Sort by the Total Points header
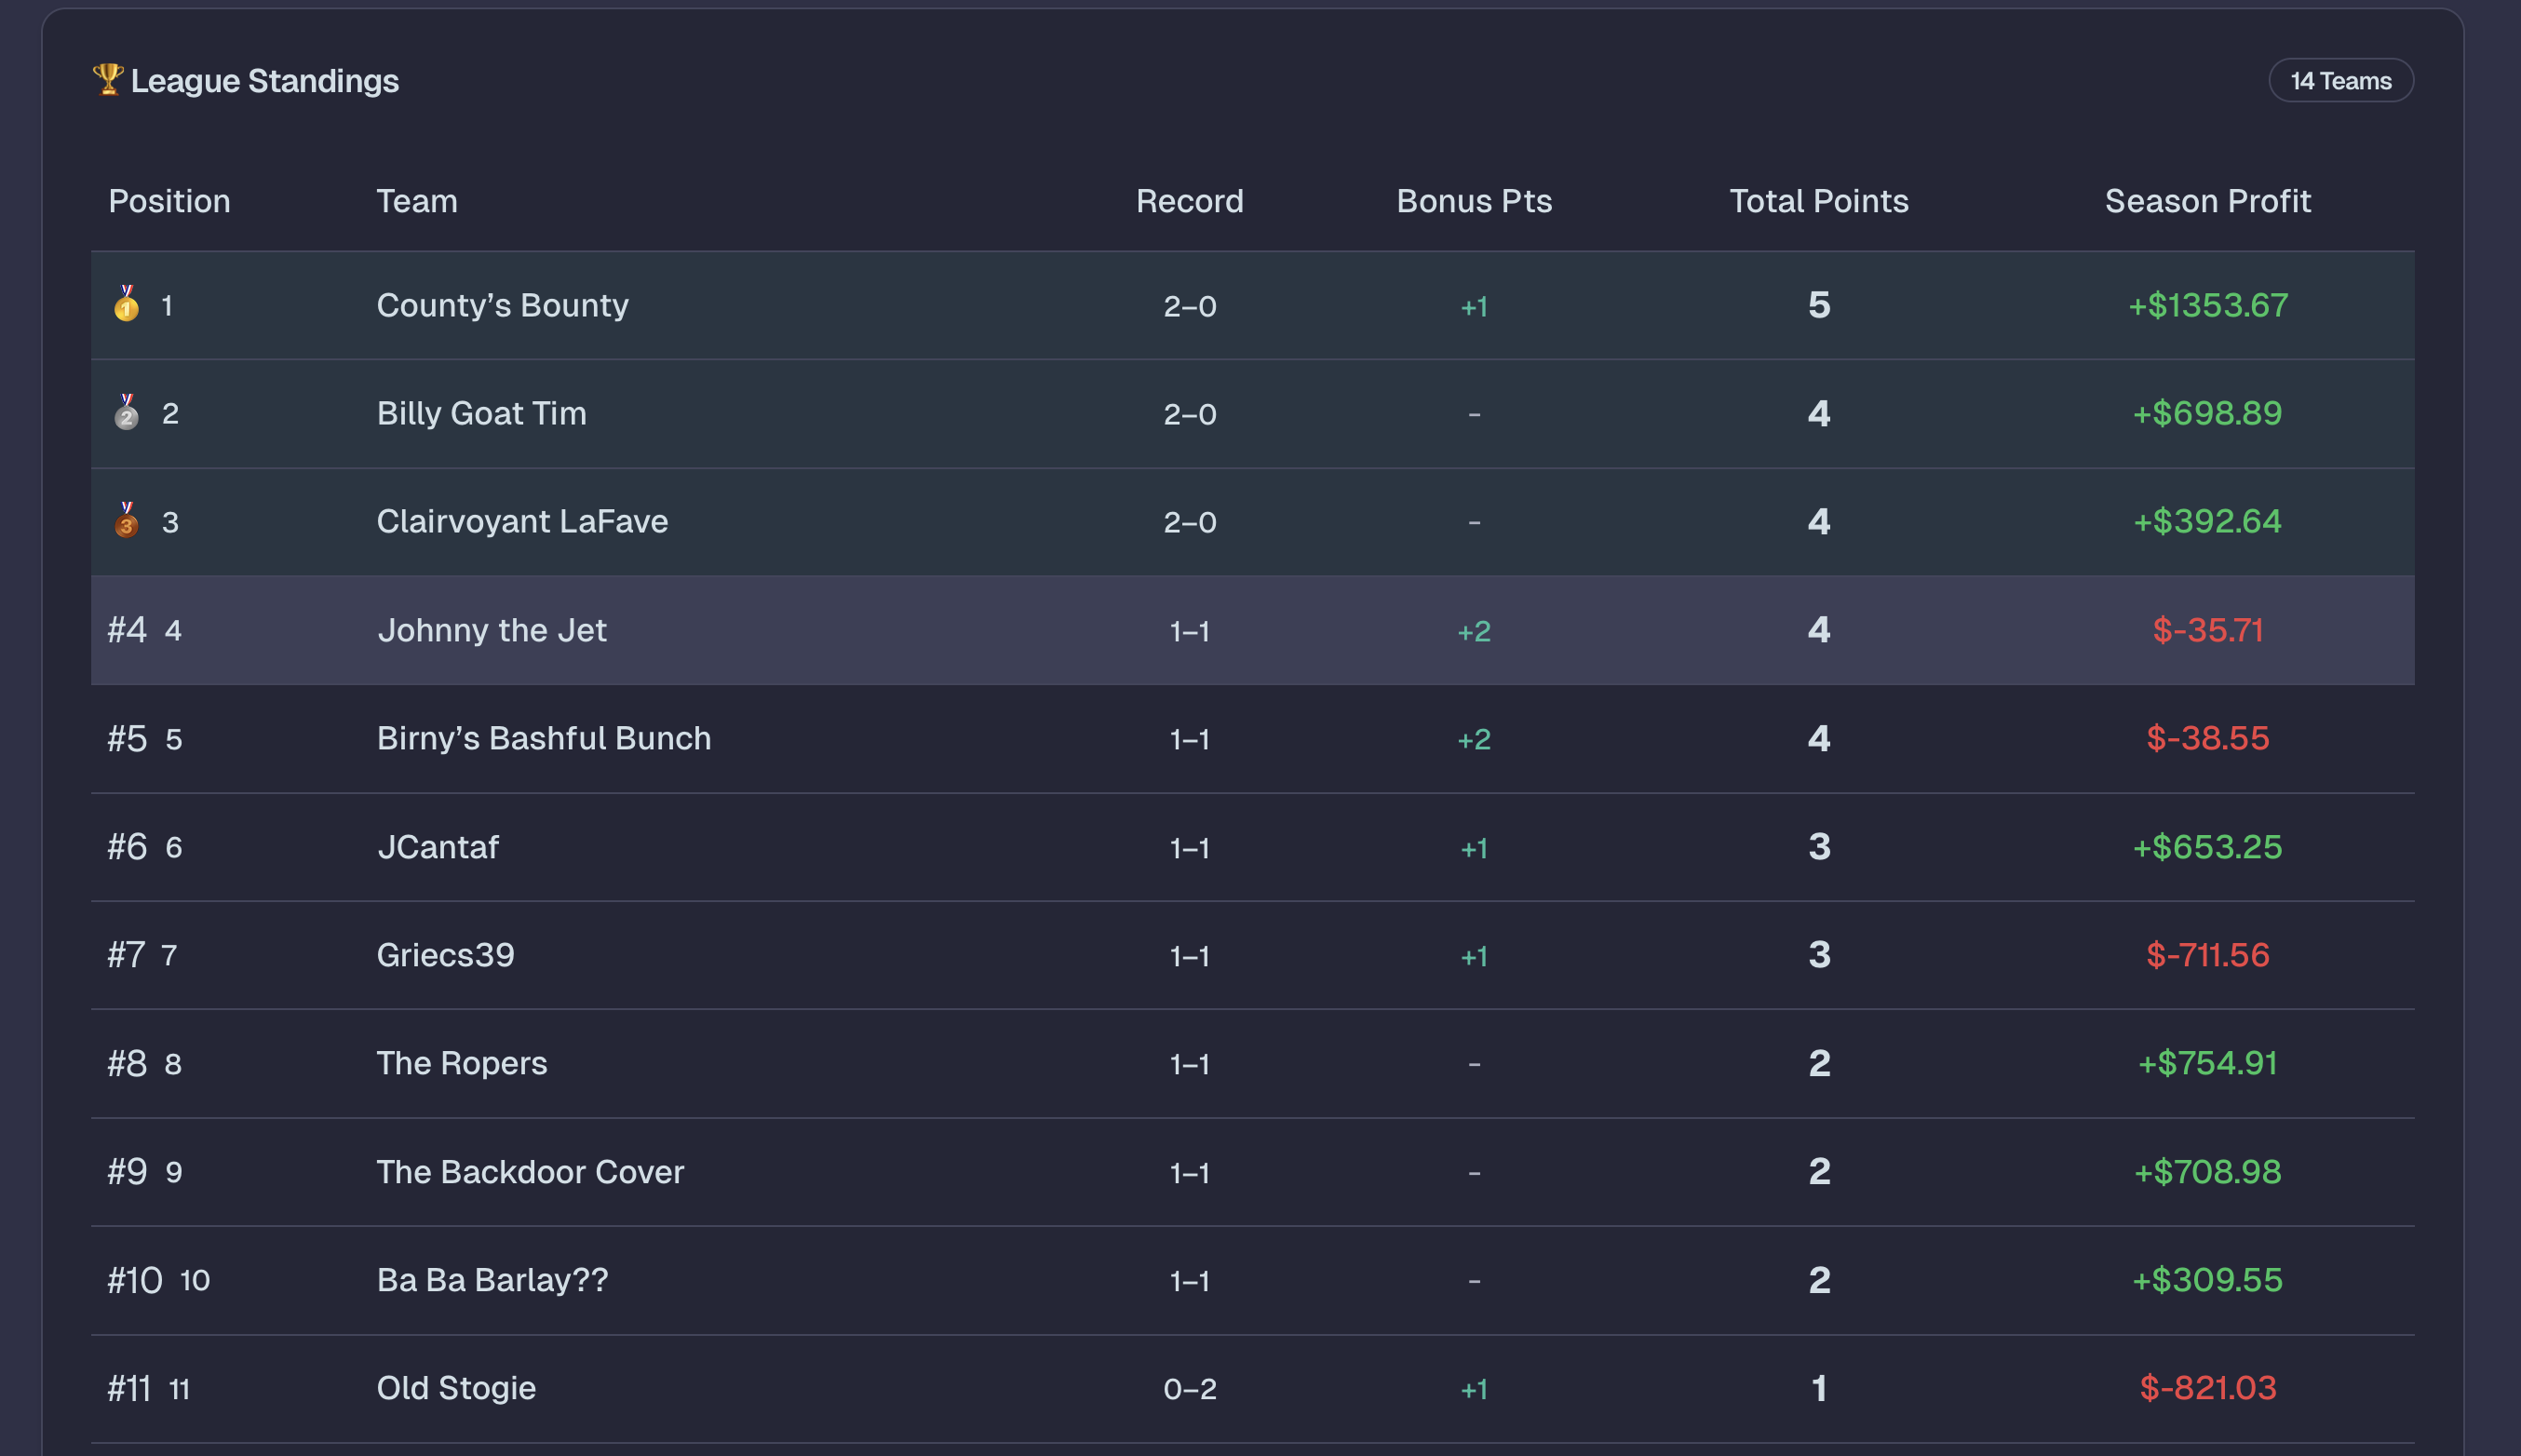This screenshot has height=1456, width=2521. pos(1818,201)
